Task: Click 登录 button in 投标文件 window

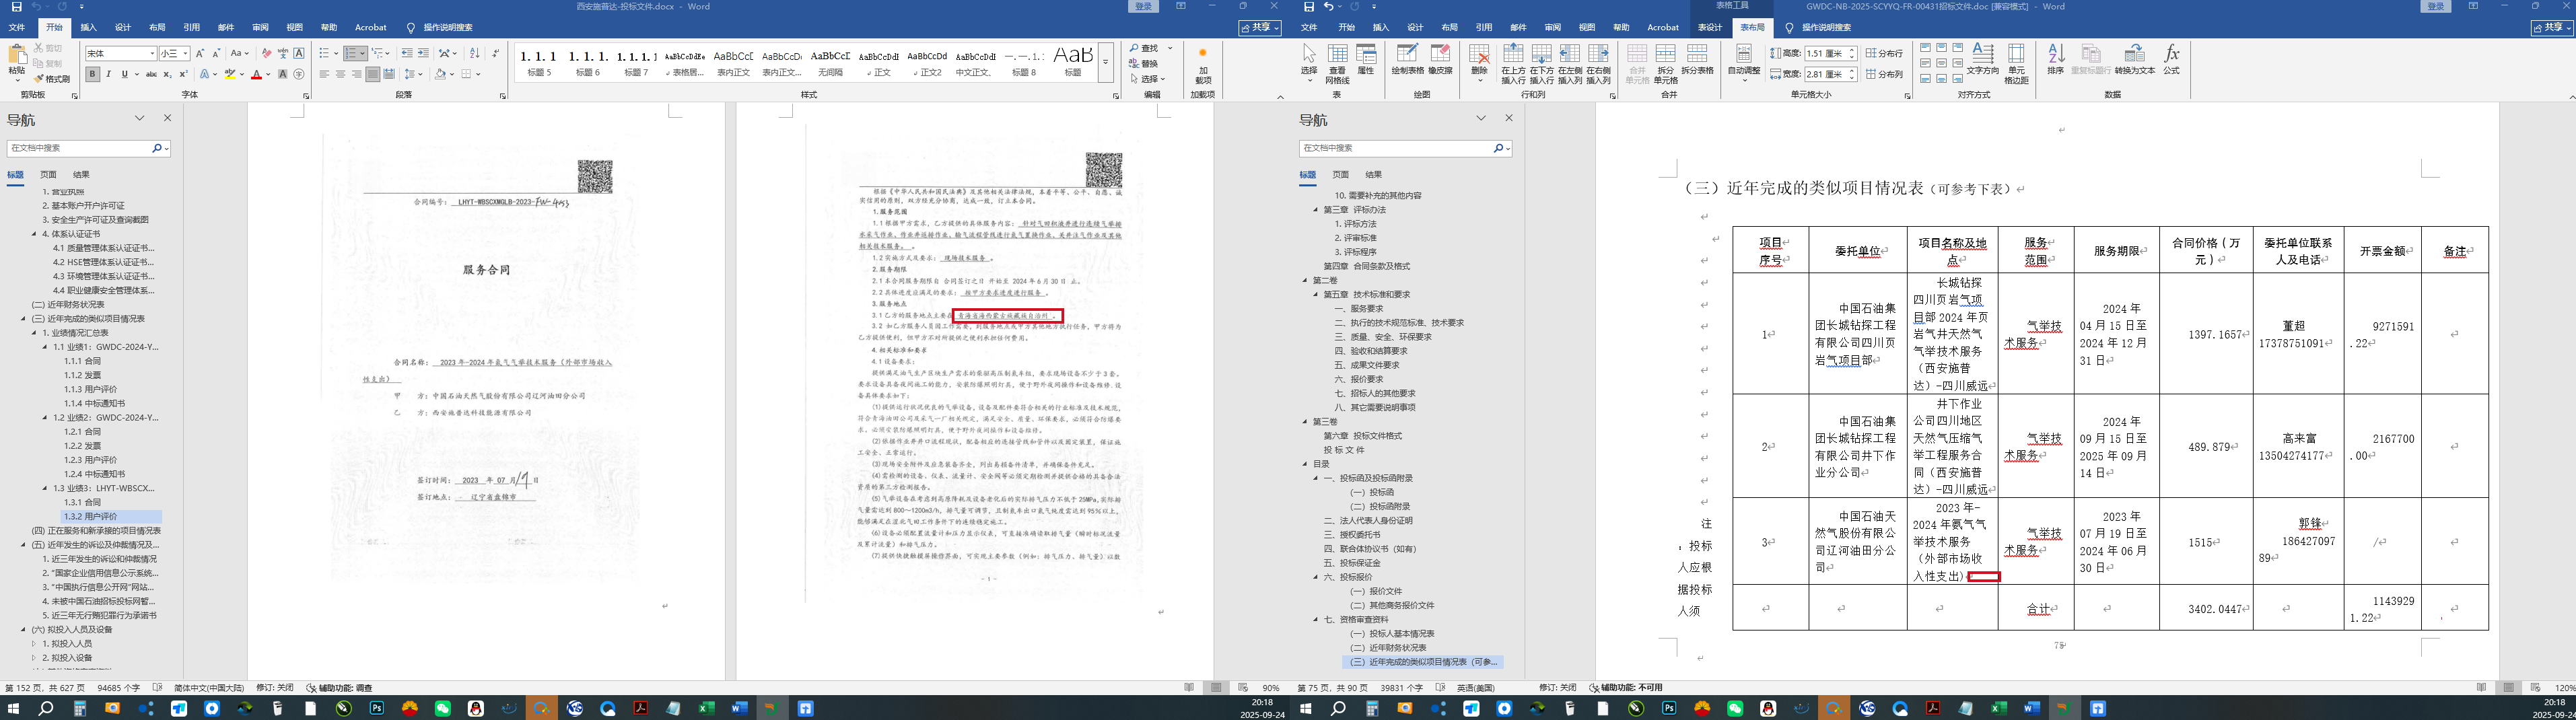Action: [1143, 6]
